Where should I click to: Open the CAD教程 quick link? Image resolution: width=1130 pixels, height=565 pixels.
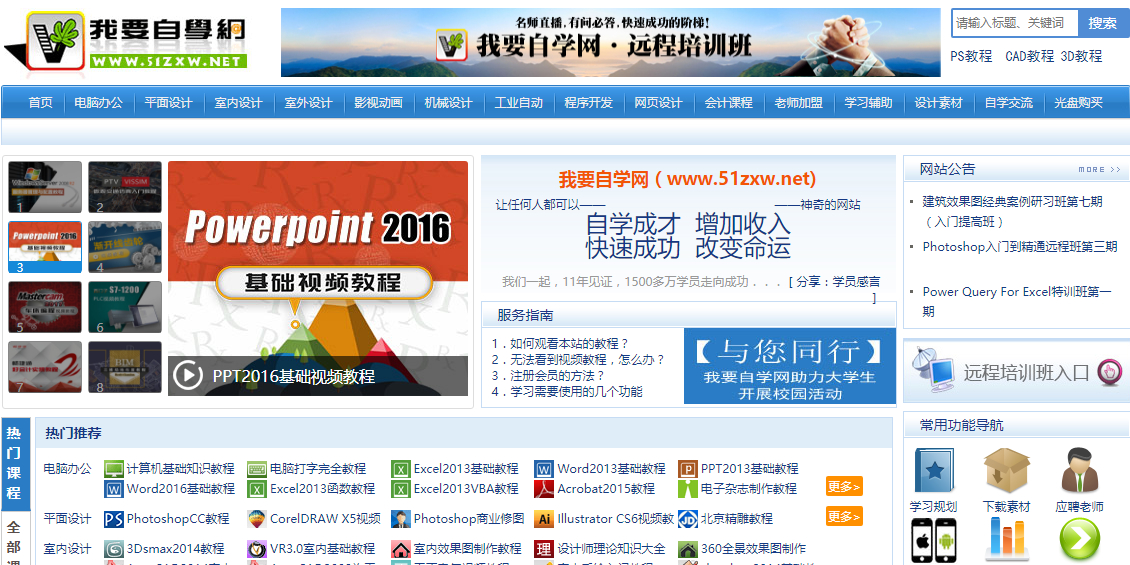(1030, 55)
